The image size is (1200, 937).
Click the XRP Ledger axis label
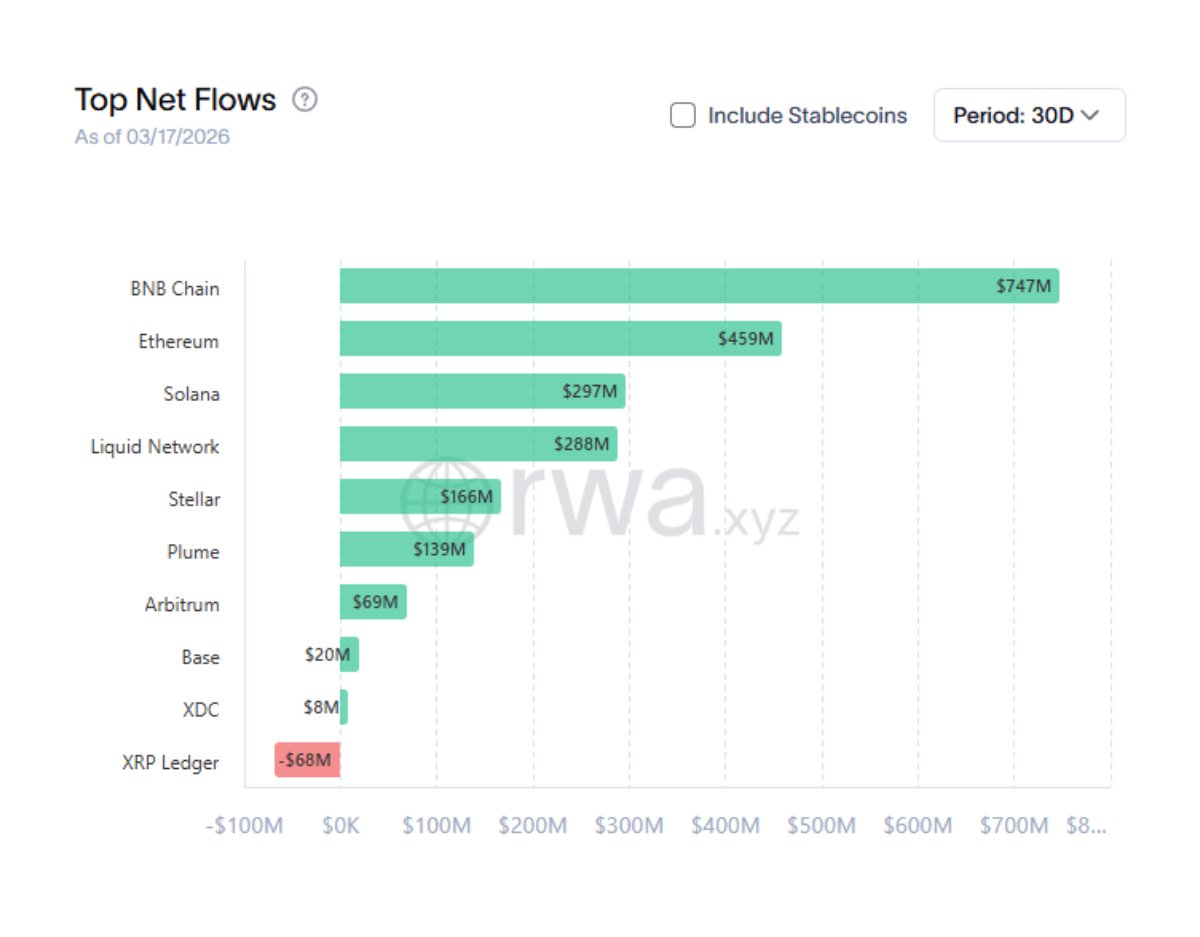(170, 763)
